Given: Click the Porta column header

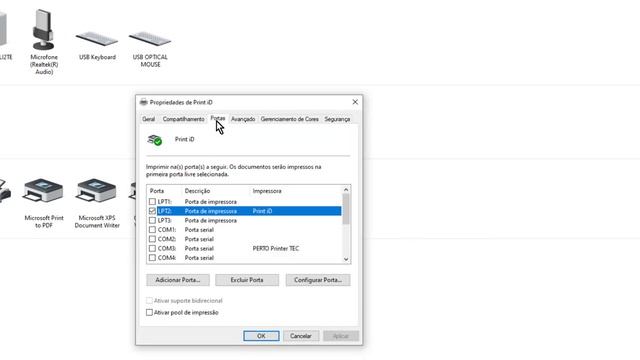Looking at the screenshot, I should (157, 191).
